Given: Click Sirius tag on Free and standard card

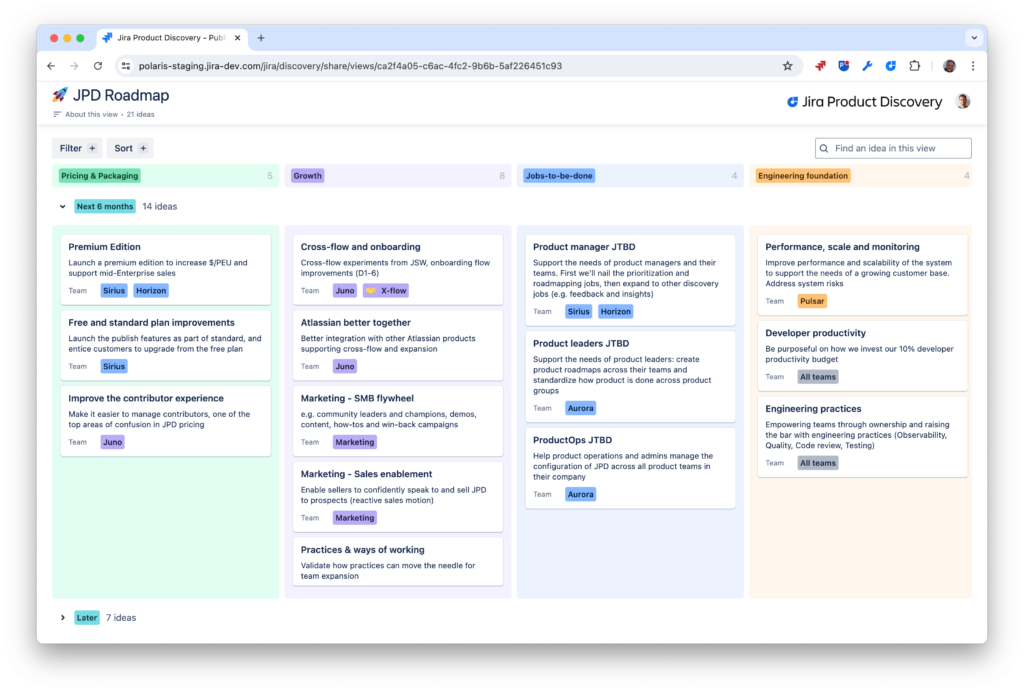Looking at the screenshot, I should coord(114,366).
